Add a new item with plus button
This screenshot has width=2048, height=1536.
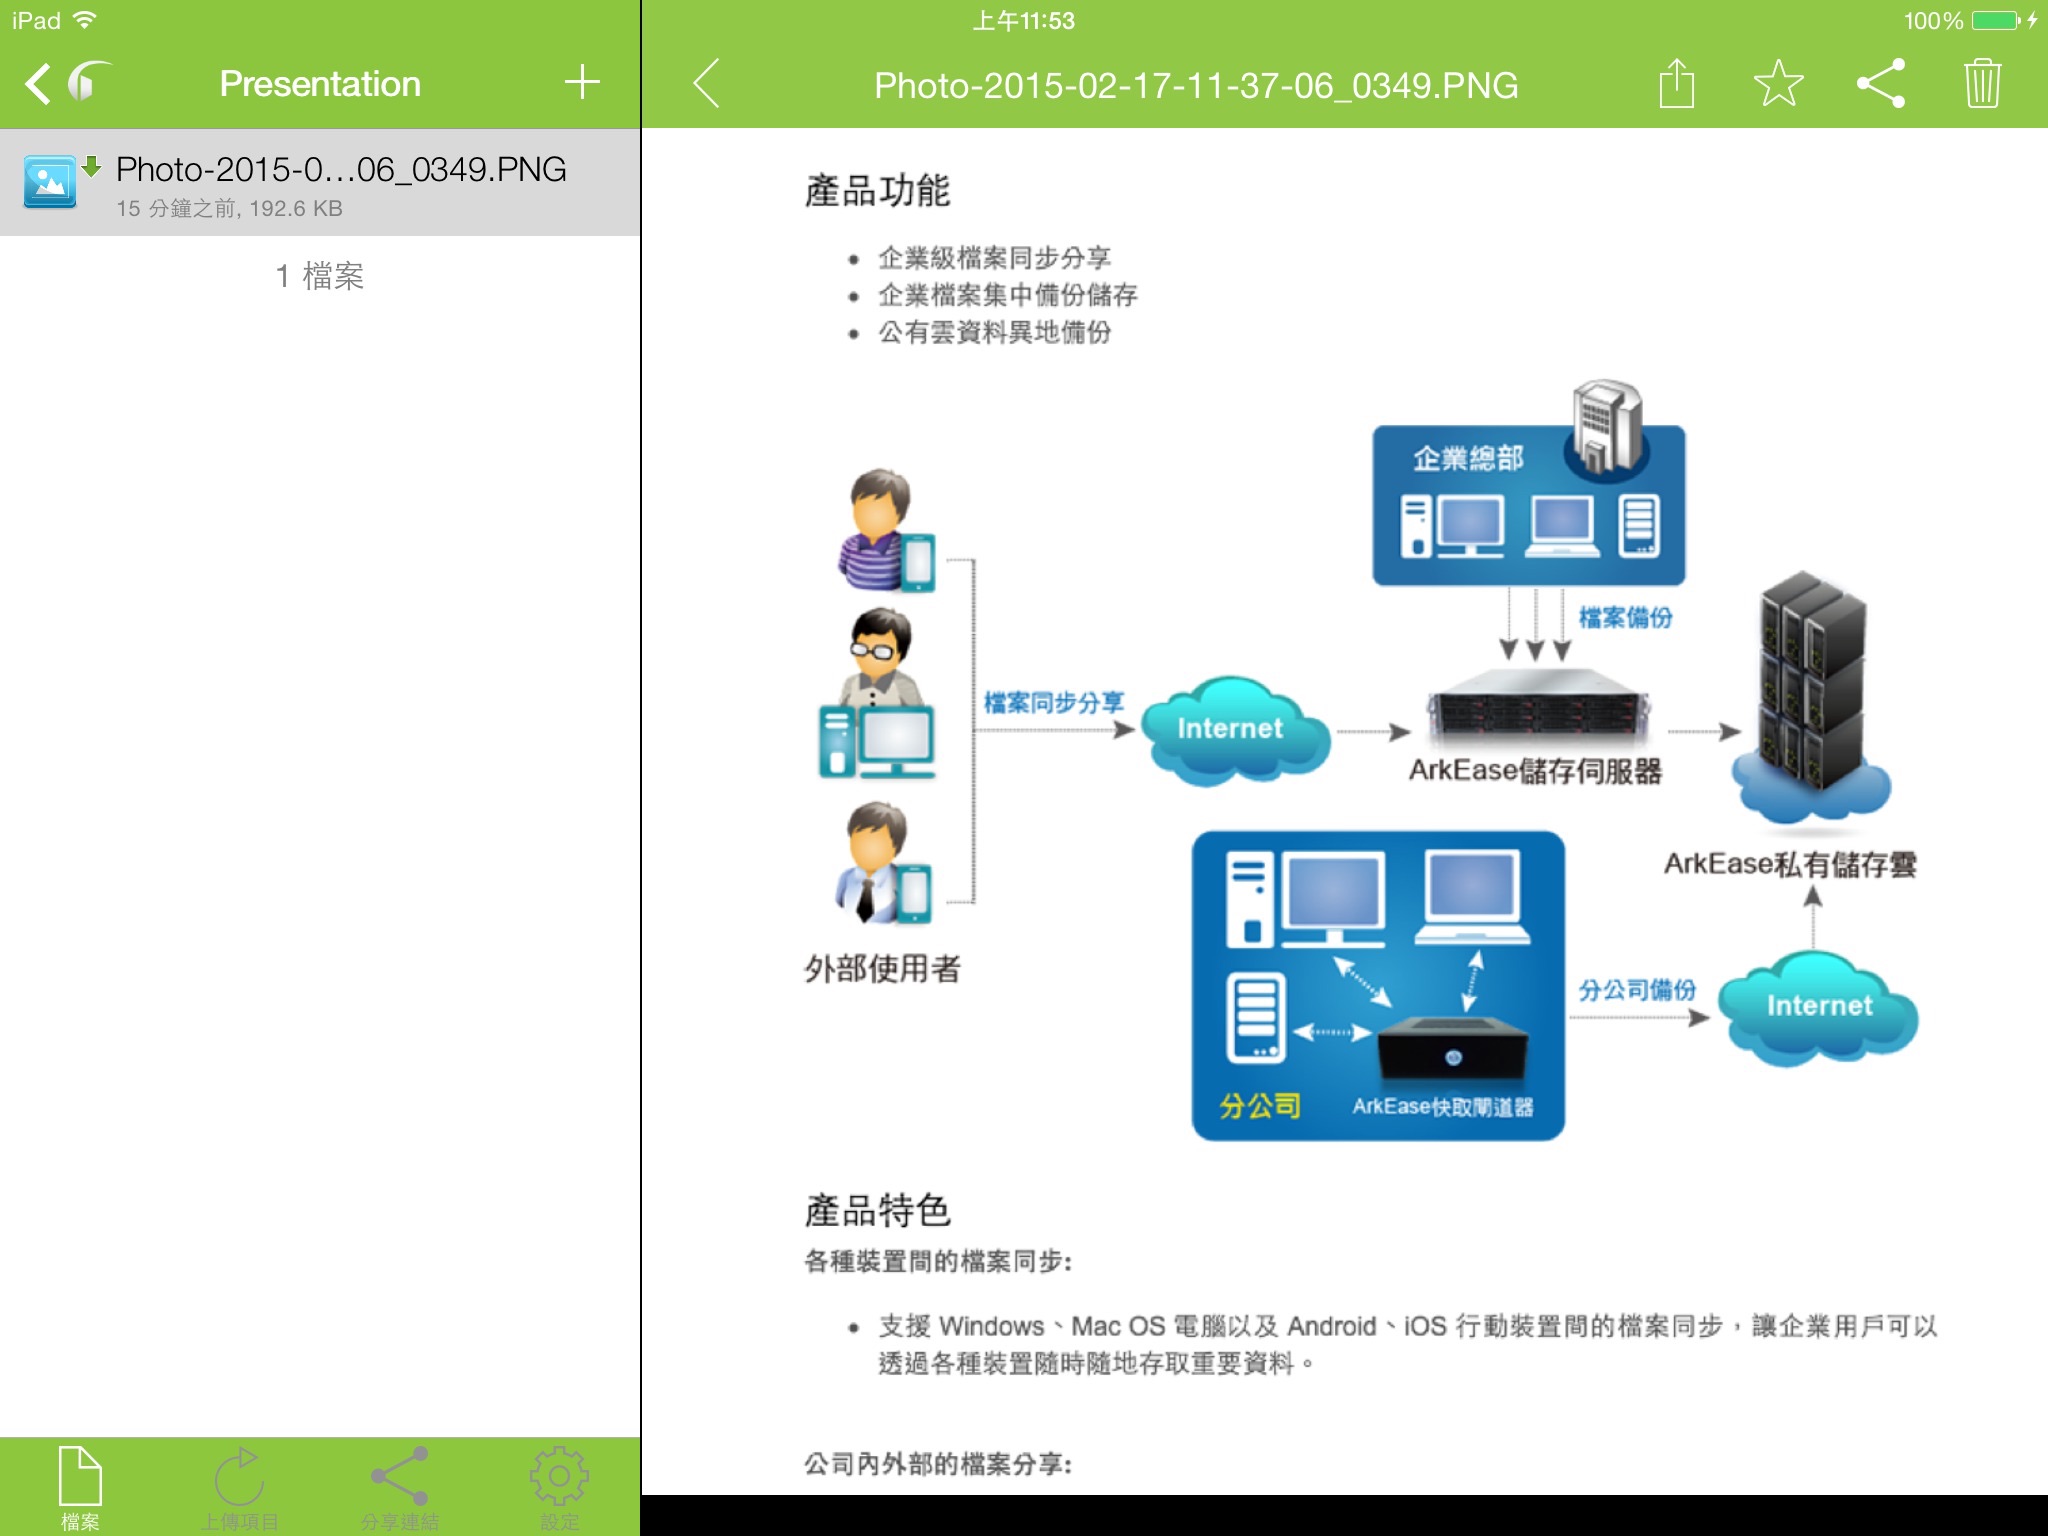pyautogui.click(x=582, y=82)
